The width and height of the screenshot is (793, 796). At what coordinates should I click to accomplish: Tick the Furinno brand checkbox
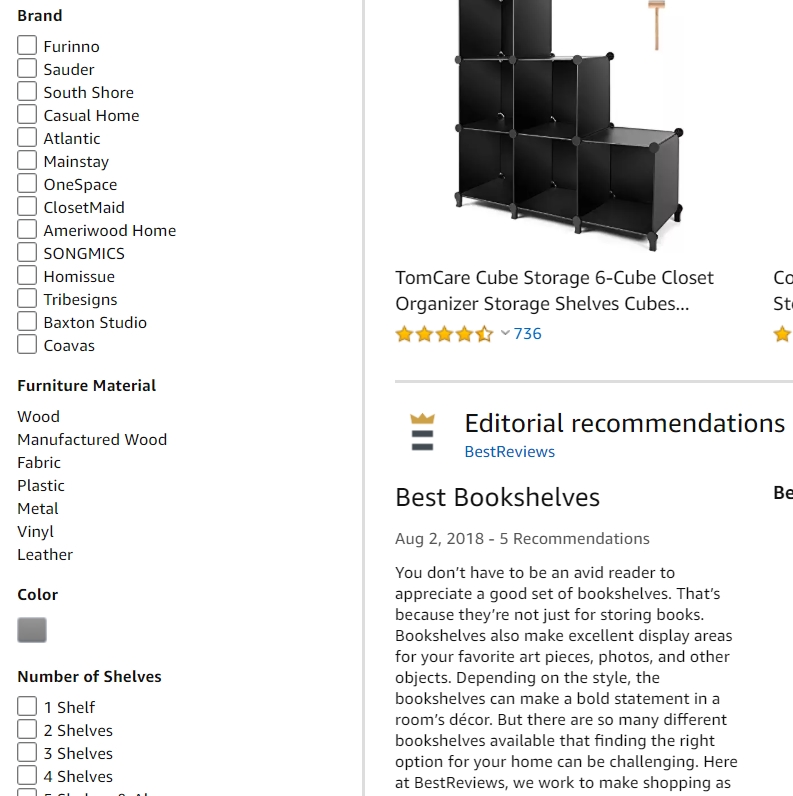point(27,46)
